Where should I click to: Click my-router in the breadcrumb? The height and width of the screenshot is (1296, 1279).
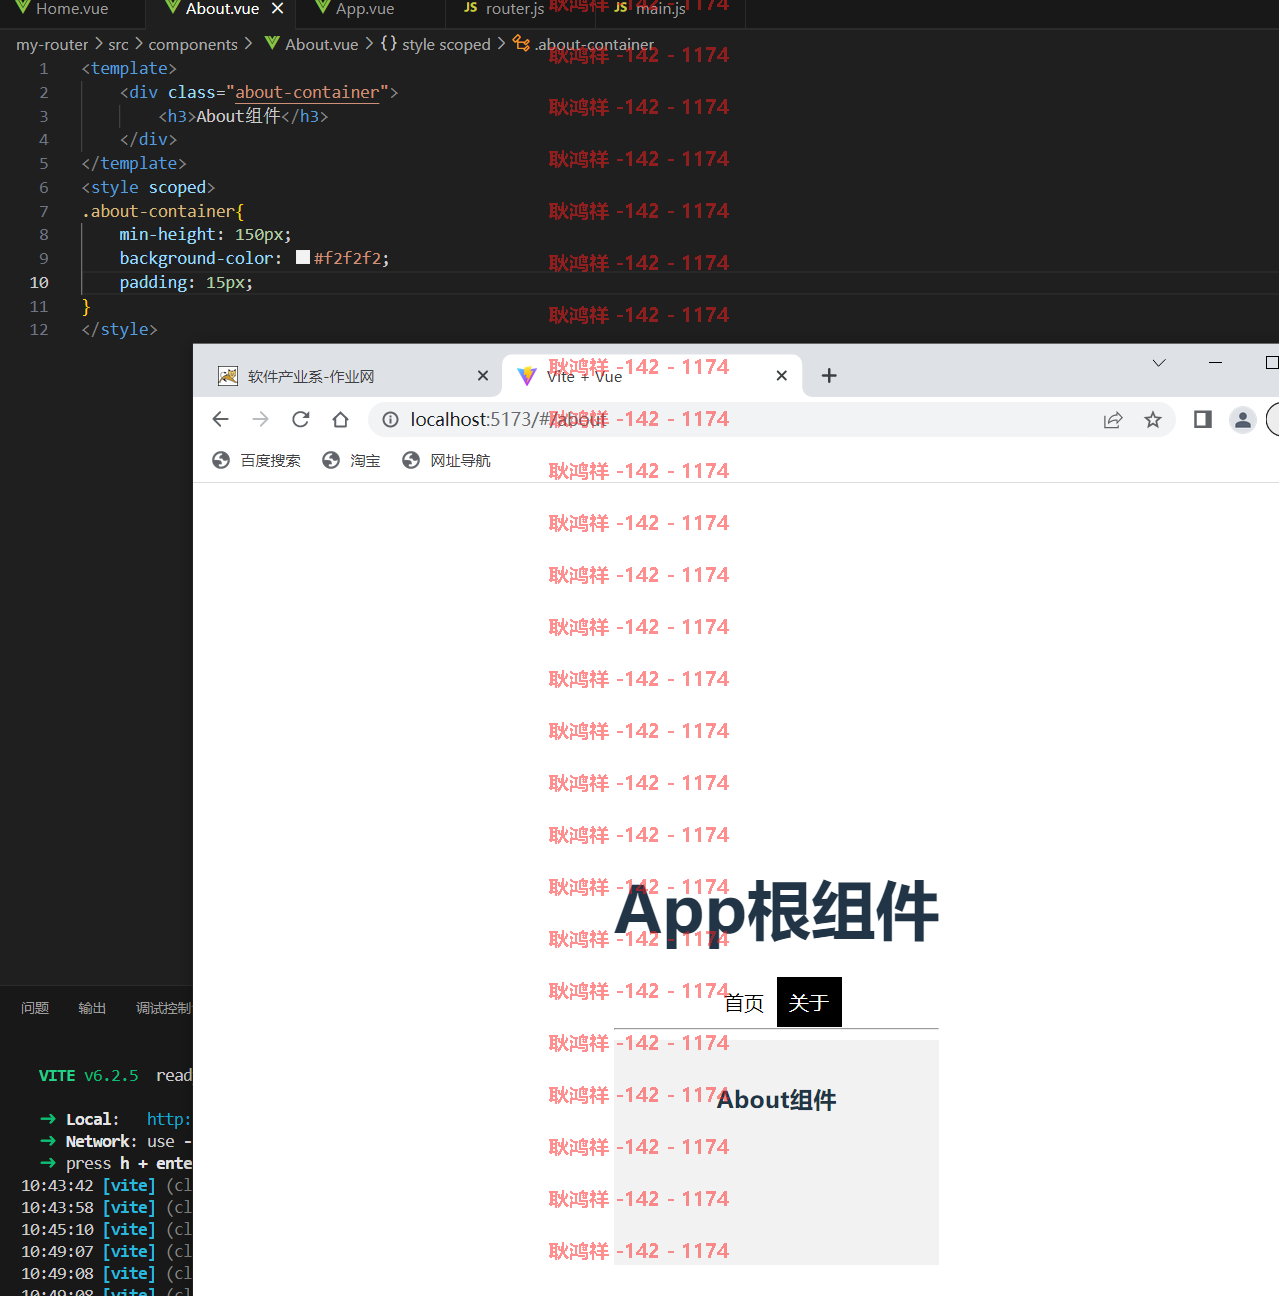(x=52, y=45)
